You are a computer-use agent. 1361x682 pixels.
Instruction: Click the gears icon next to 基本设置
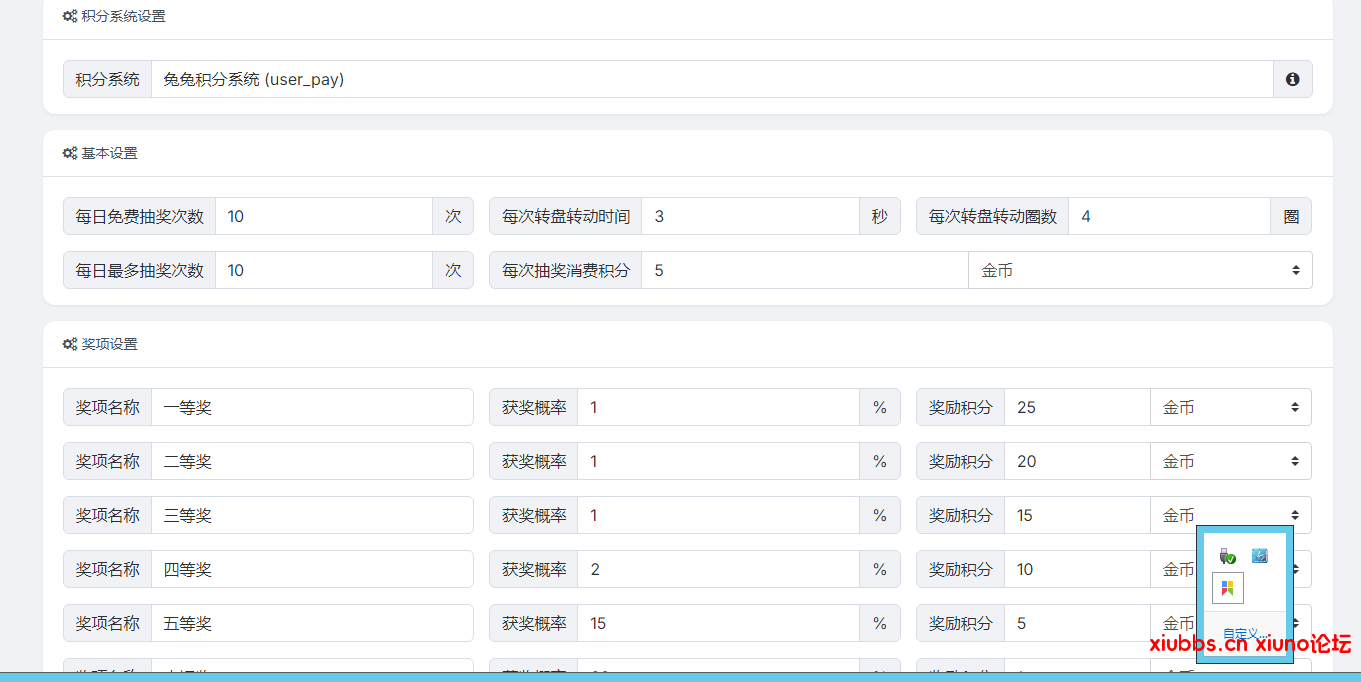(x=70, y=153)
